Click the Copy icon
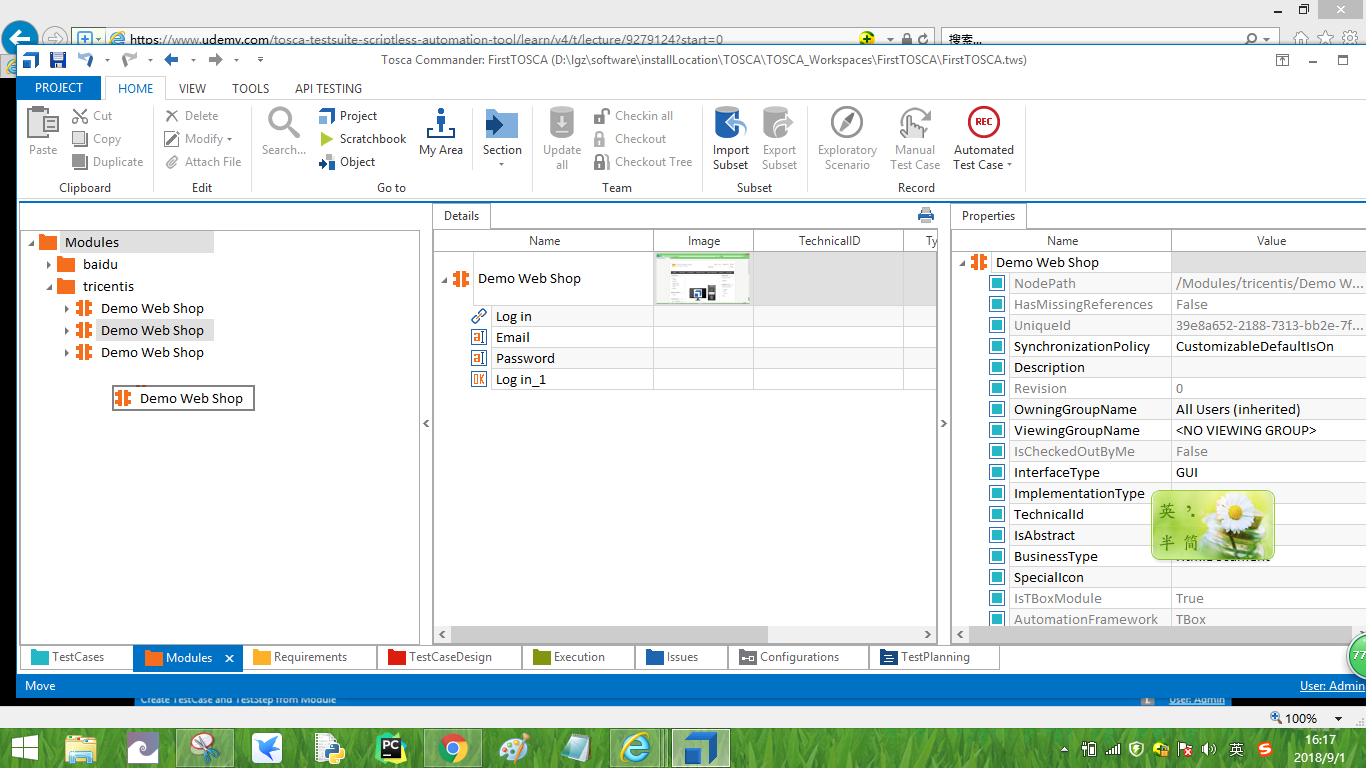 (80, 139)
